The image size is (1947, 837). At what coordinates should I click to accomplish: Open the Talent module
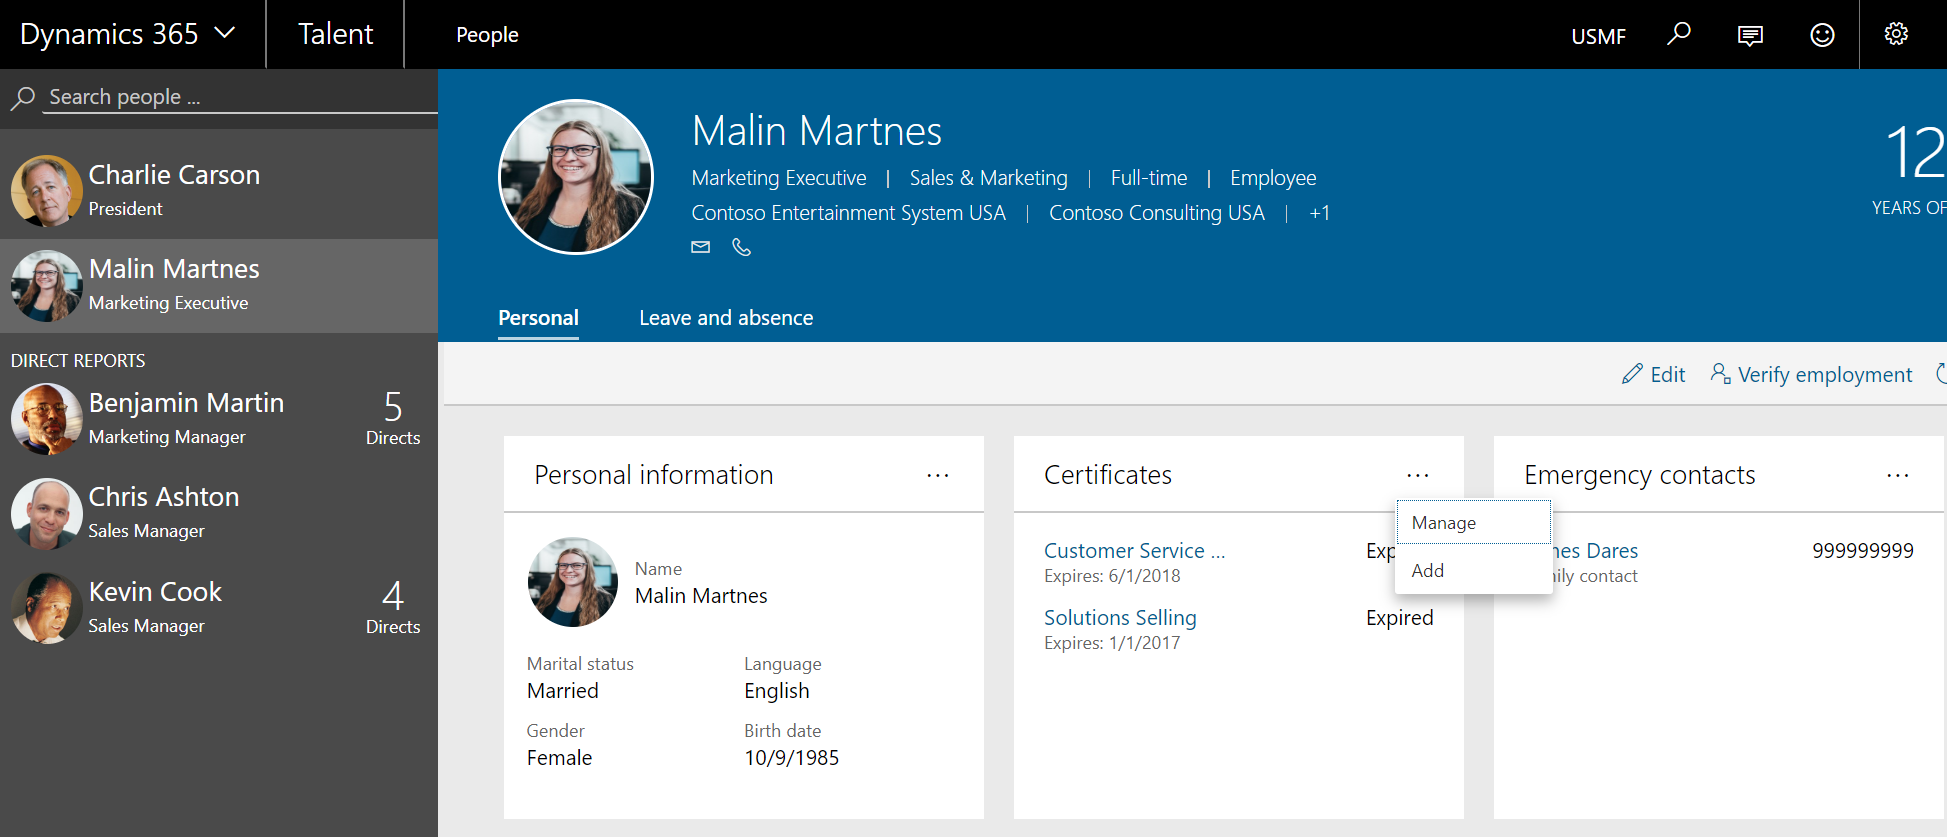(335, 34)
